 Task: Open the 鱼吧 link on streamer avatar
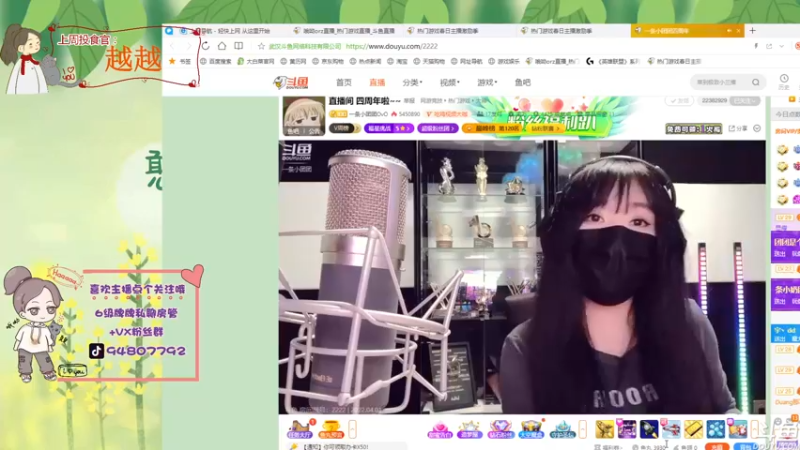click(293, 131)
